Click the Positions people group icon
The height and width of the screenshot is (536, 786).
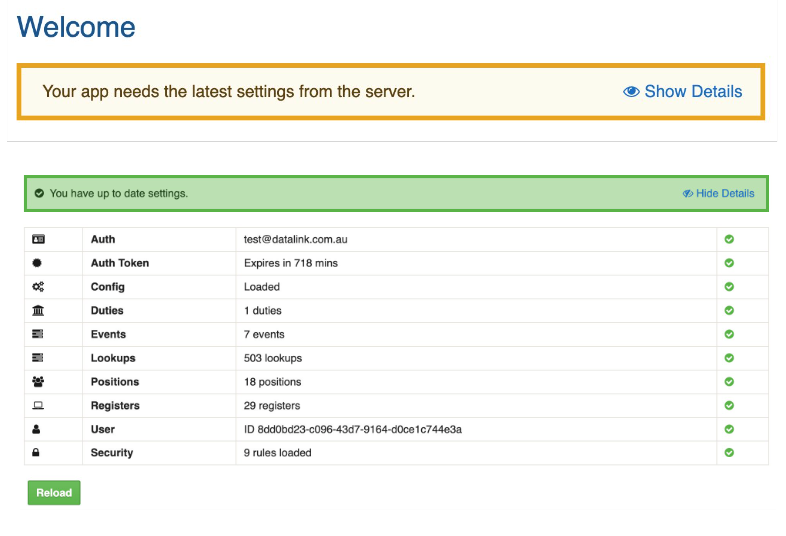tap(38, 382)
